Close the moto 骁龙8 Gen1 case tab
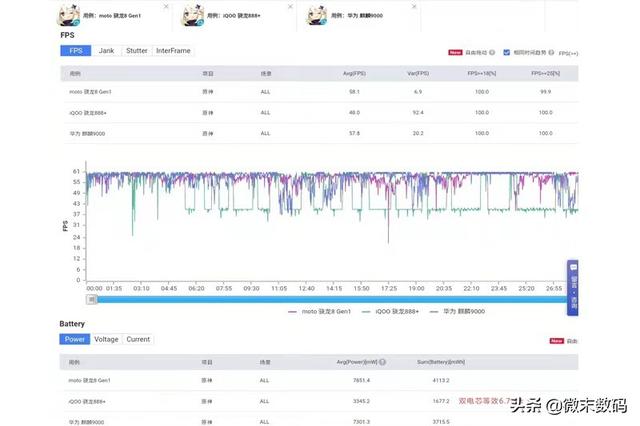The height and width of the screenshot is (426, 640). click(170, 6)
